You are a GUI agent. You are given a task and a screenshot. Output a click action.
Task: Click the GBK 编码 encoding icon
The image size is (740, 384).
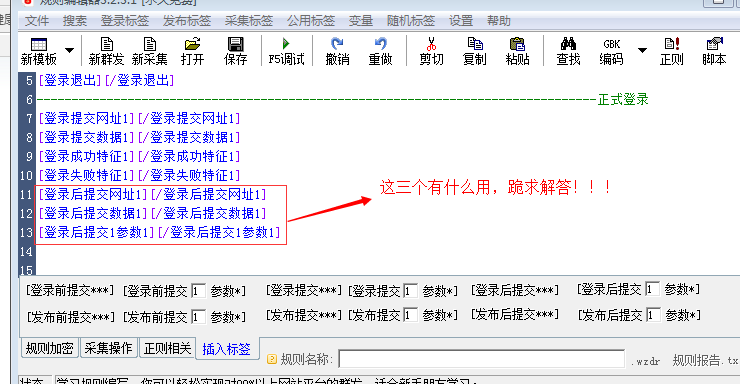pyautogui.click(x=612, y=51)
